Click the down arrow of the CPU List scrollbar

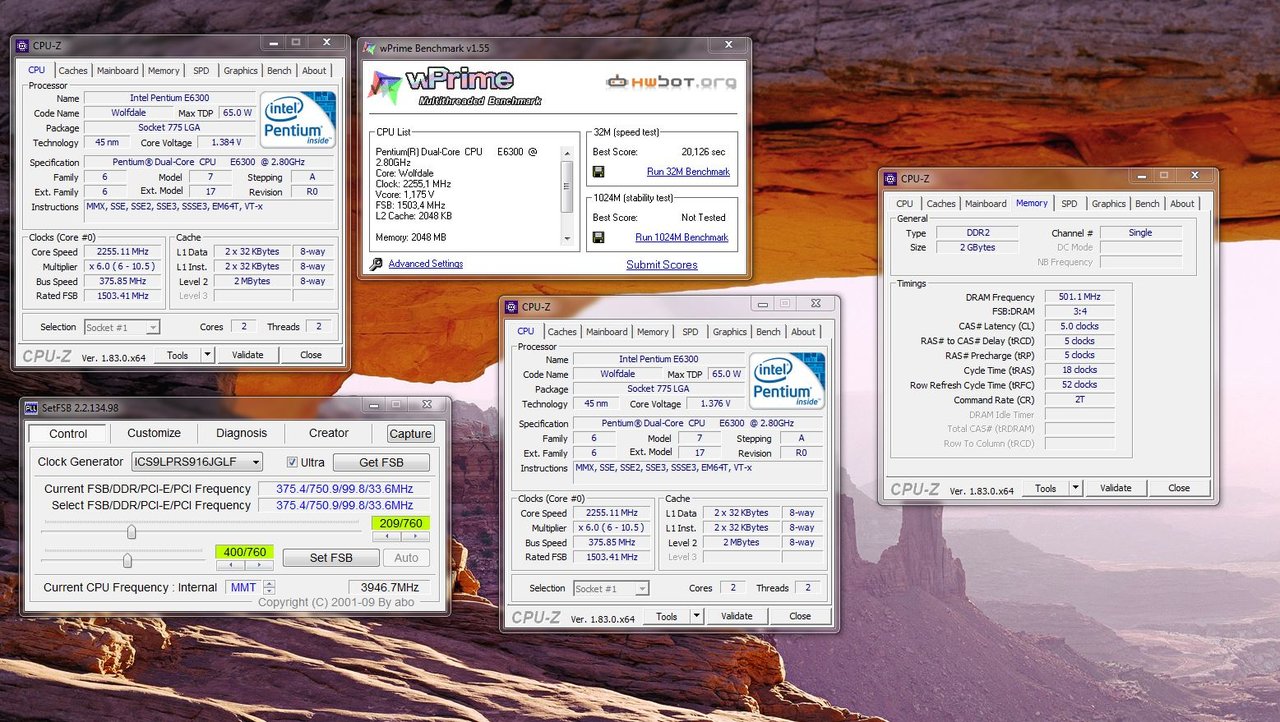click(568, 239)
